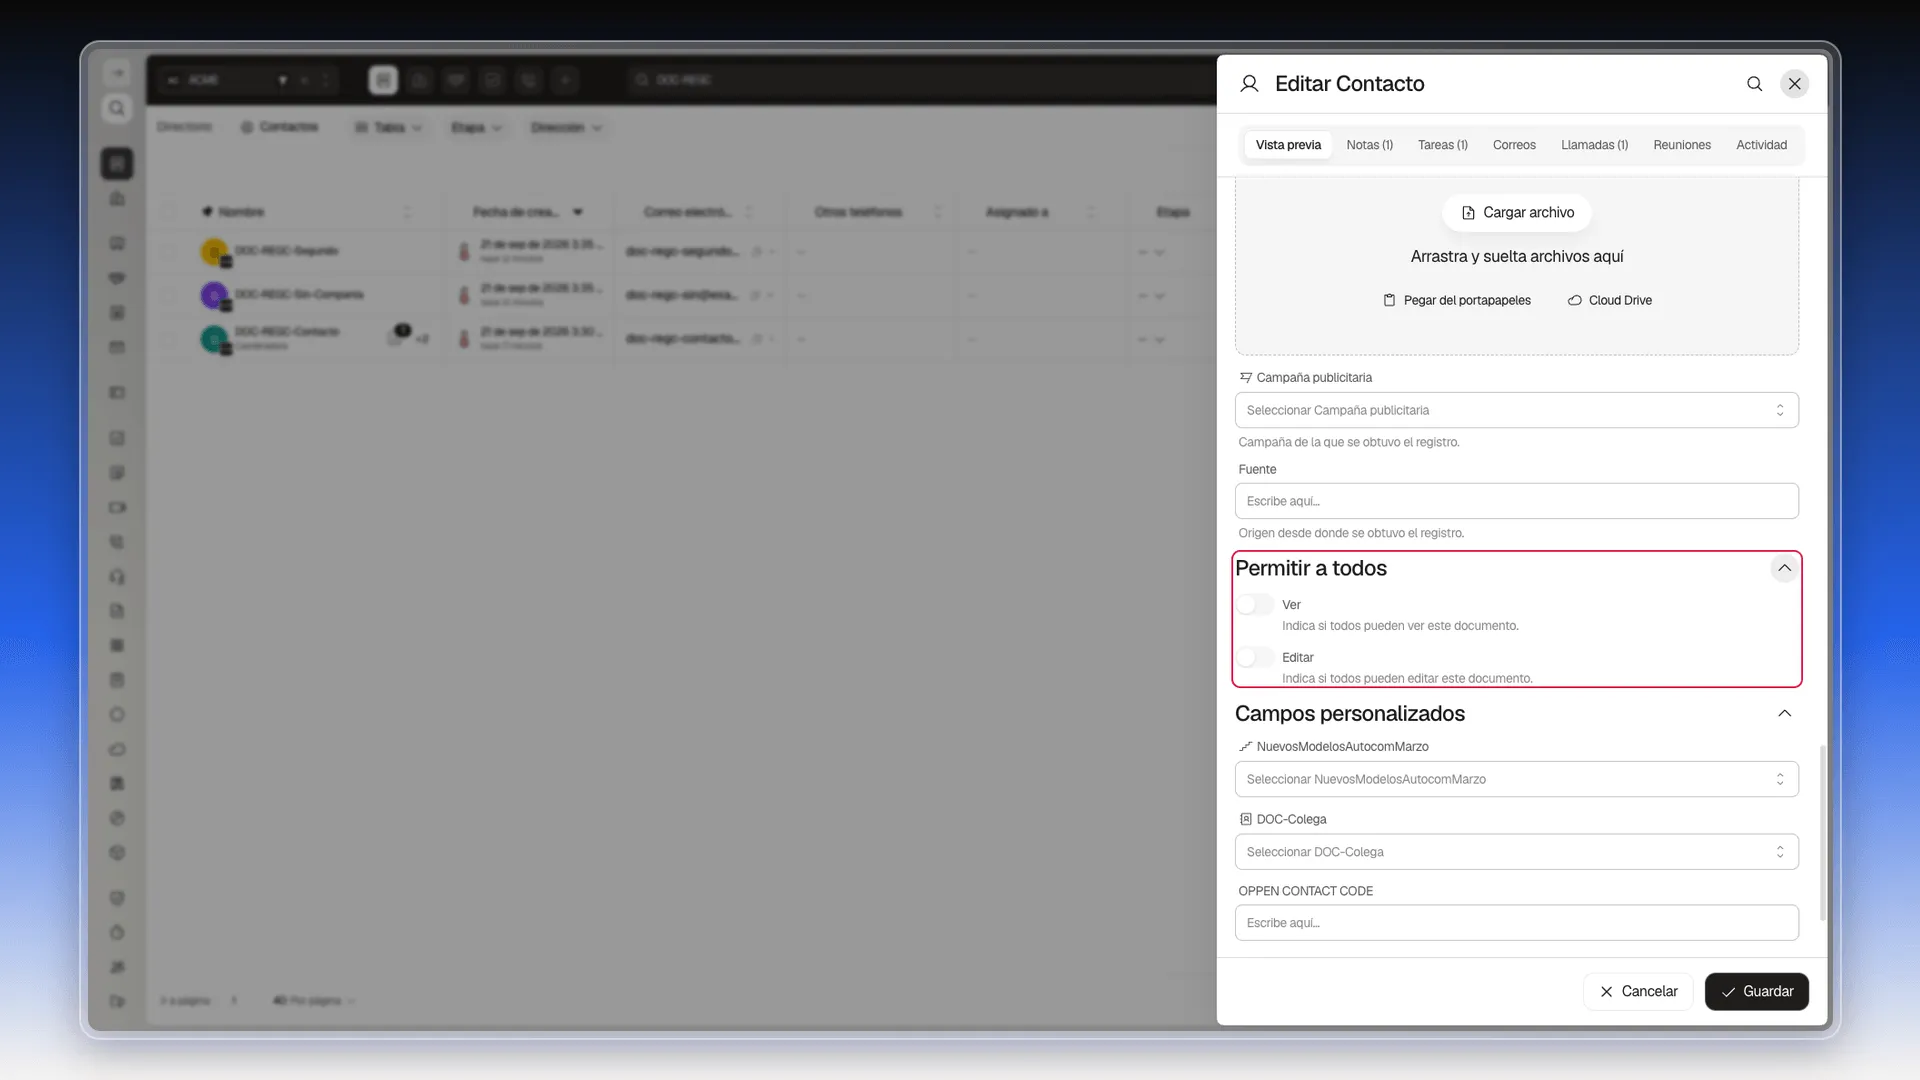Click the X icon on Cancelar button
Viewport: 1920px width, 1080px height.
click(x=1606, y=992)
